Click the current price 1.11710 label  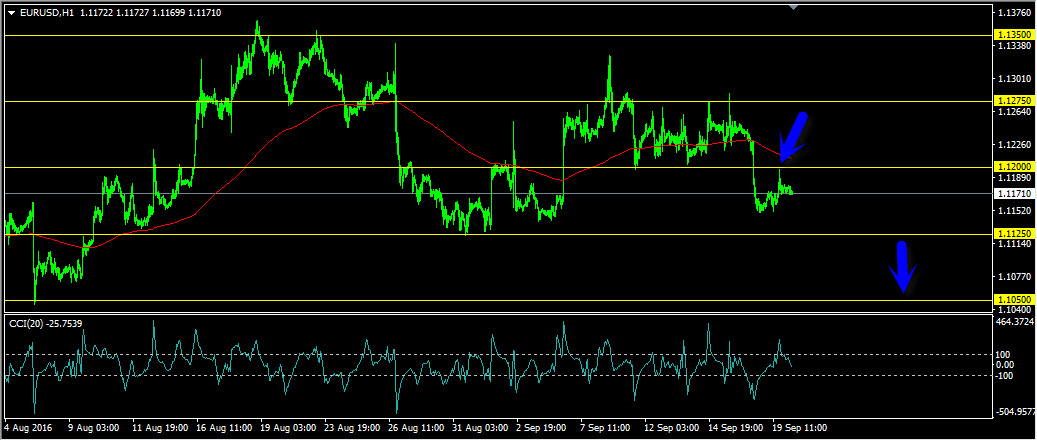pyautogui.click(x=1013, y=194)
